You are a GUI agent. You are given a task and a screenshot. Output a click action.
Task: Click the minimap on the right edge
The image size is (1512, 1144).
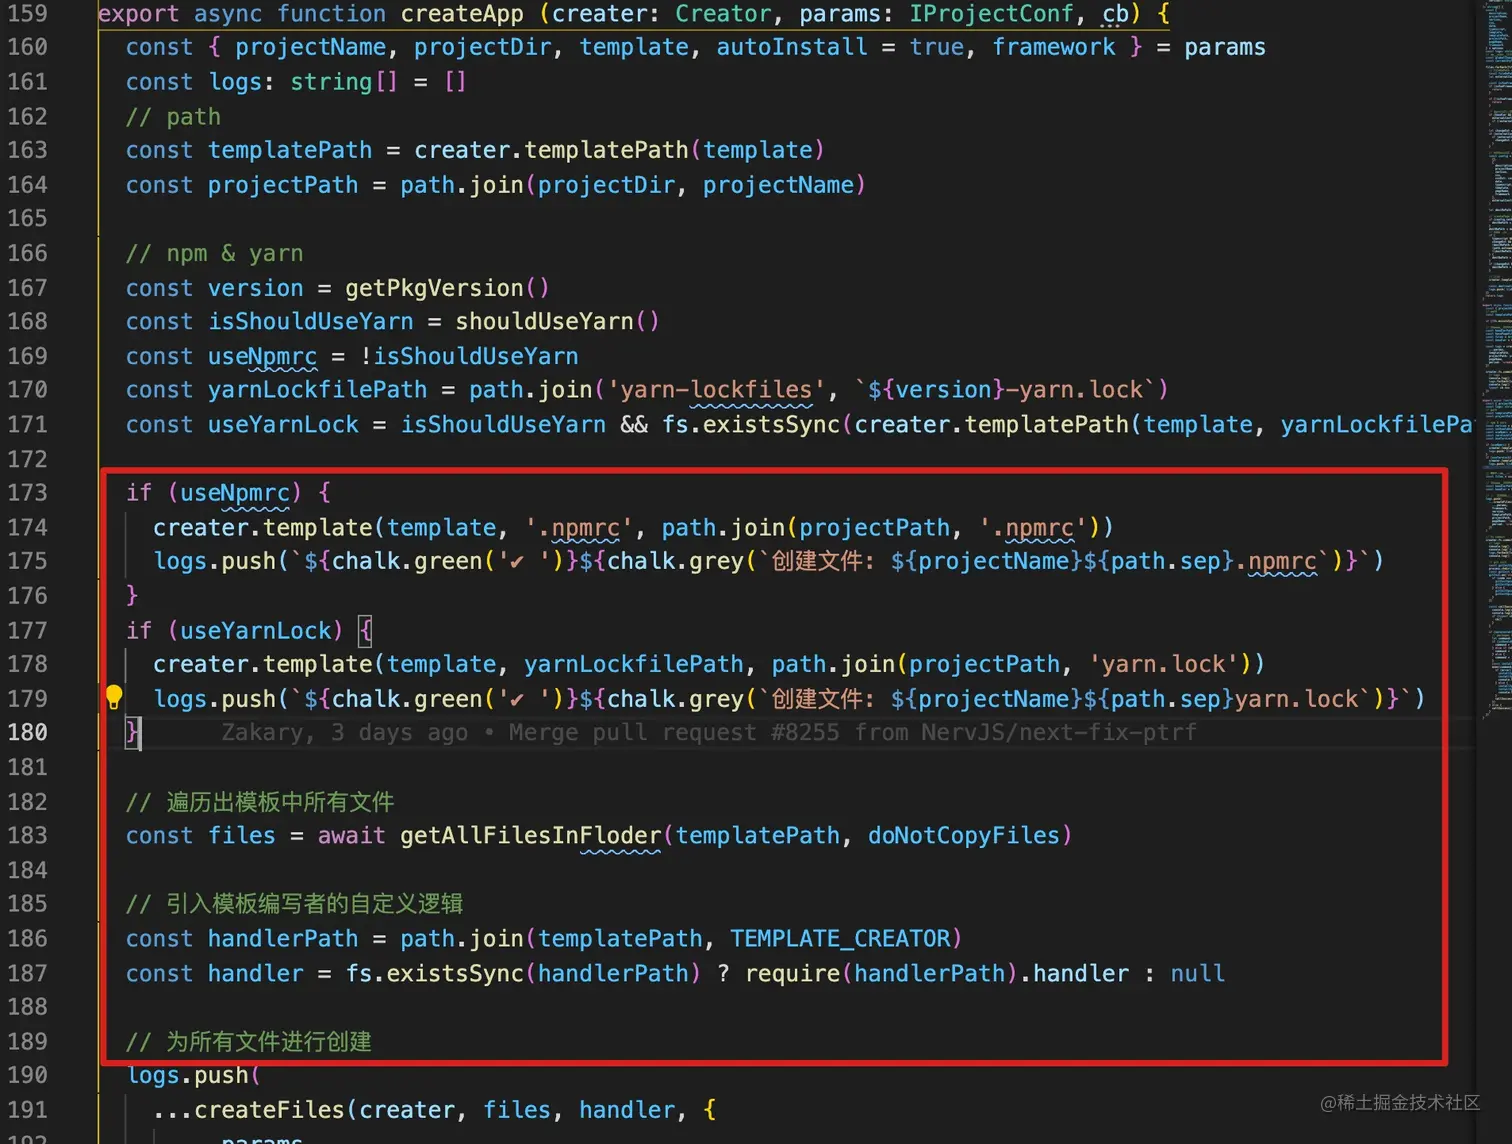click(1496, 360)
